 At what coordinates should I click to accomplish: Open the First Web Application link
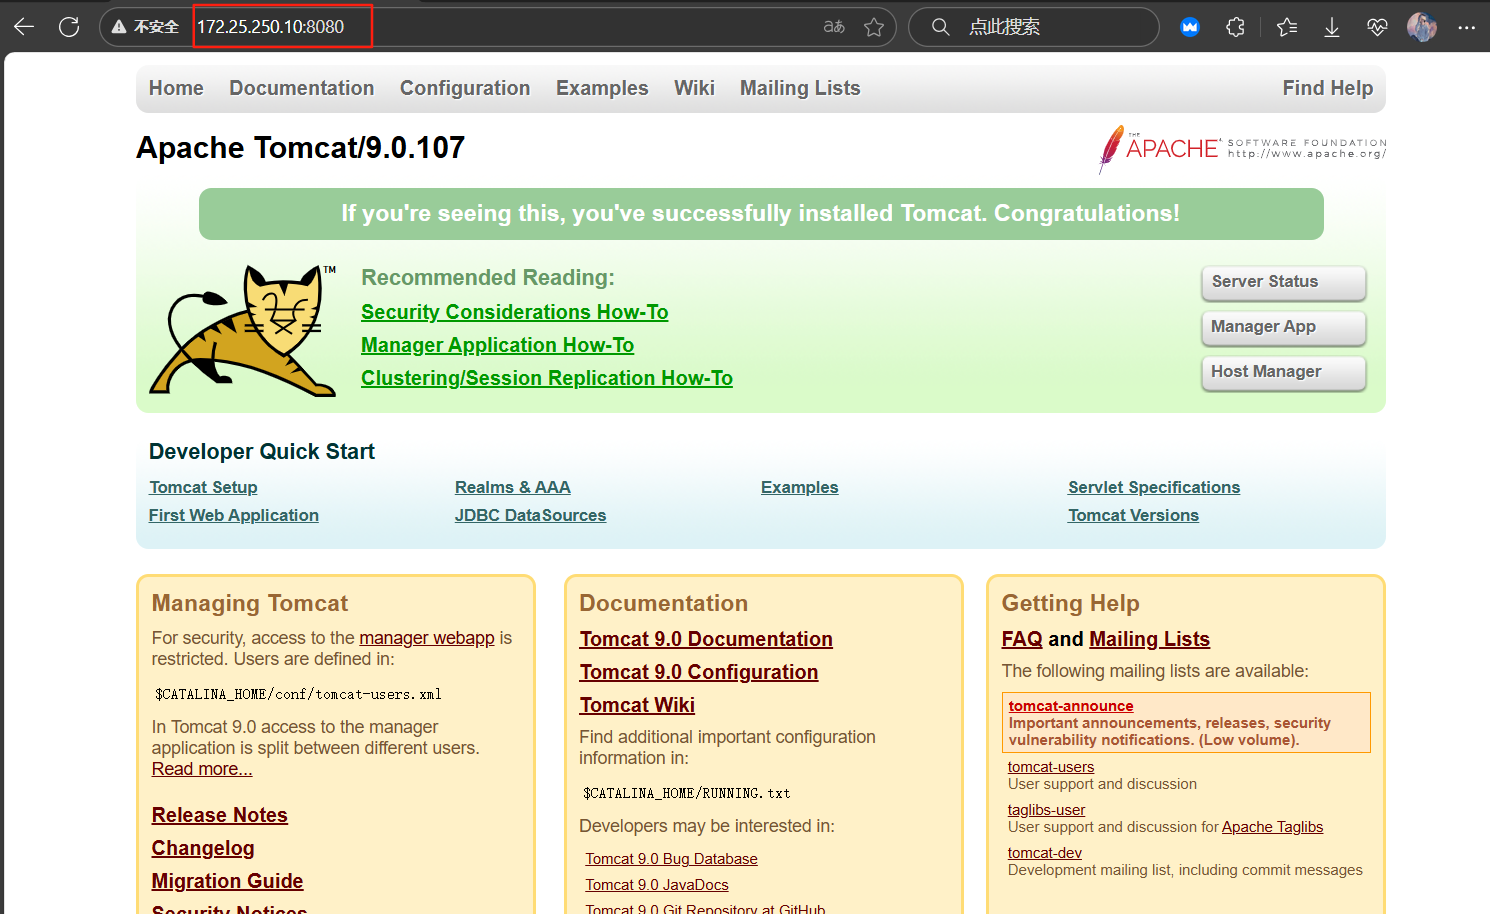234,515
